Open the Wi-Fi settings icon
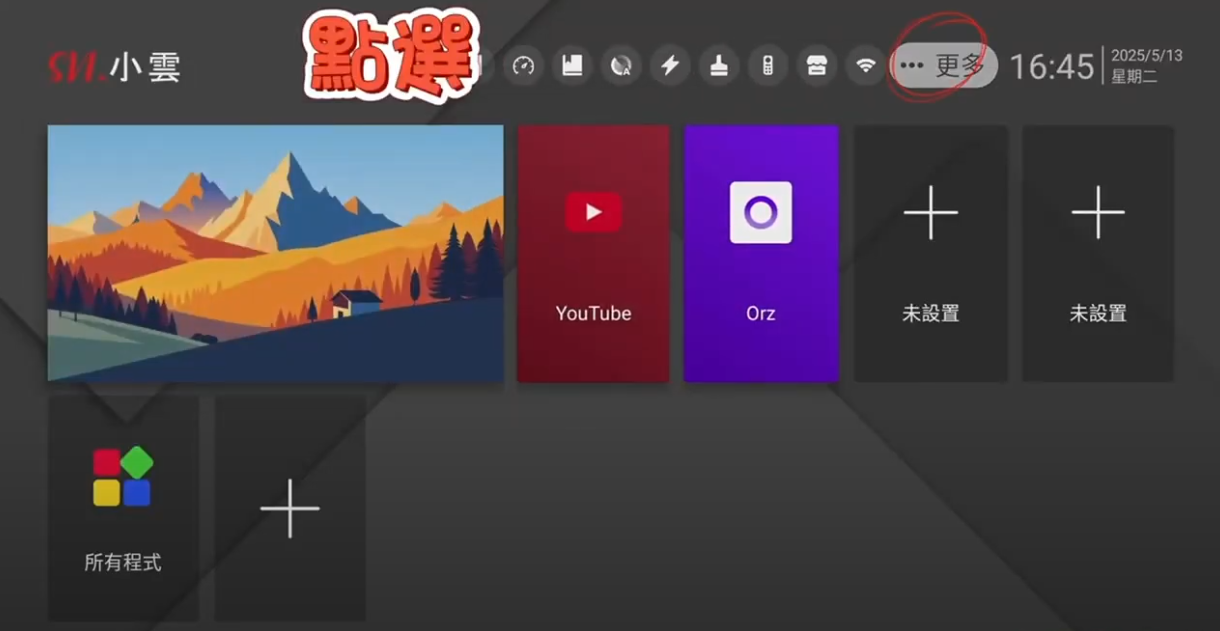 click(866, 67)
